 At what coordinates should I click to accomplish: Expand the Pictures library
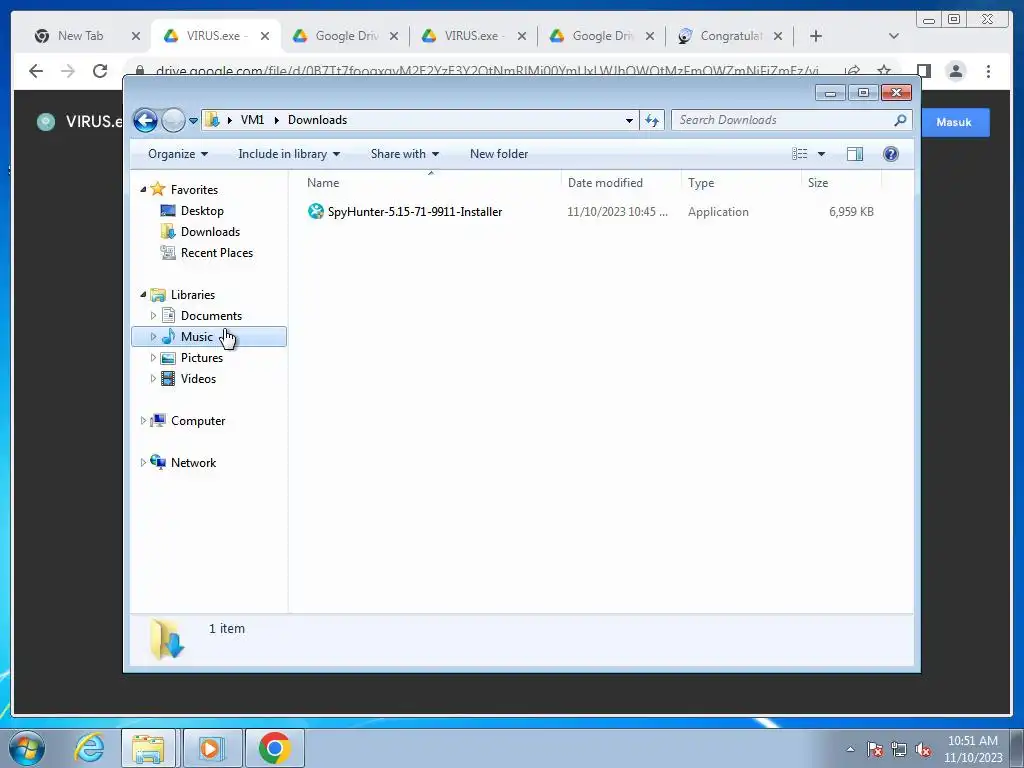pyautogui.click(x=153, y=358)
